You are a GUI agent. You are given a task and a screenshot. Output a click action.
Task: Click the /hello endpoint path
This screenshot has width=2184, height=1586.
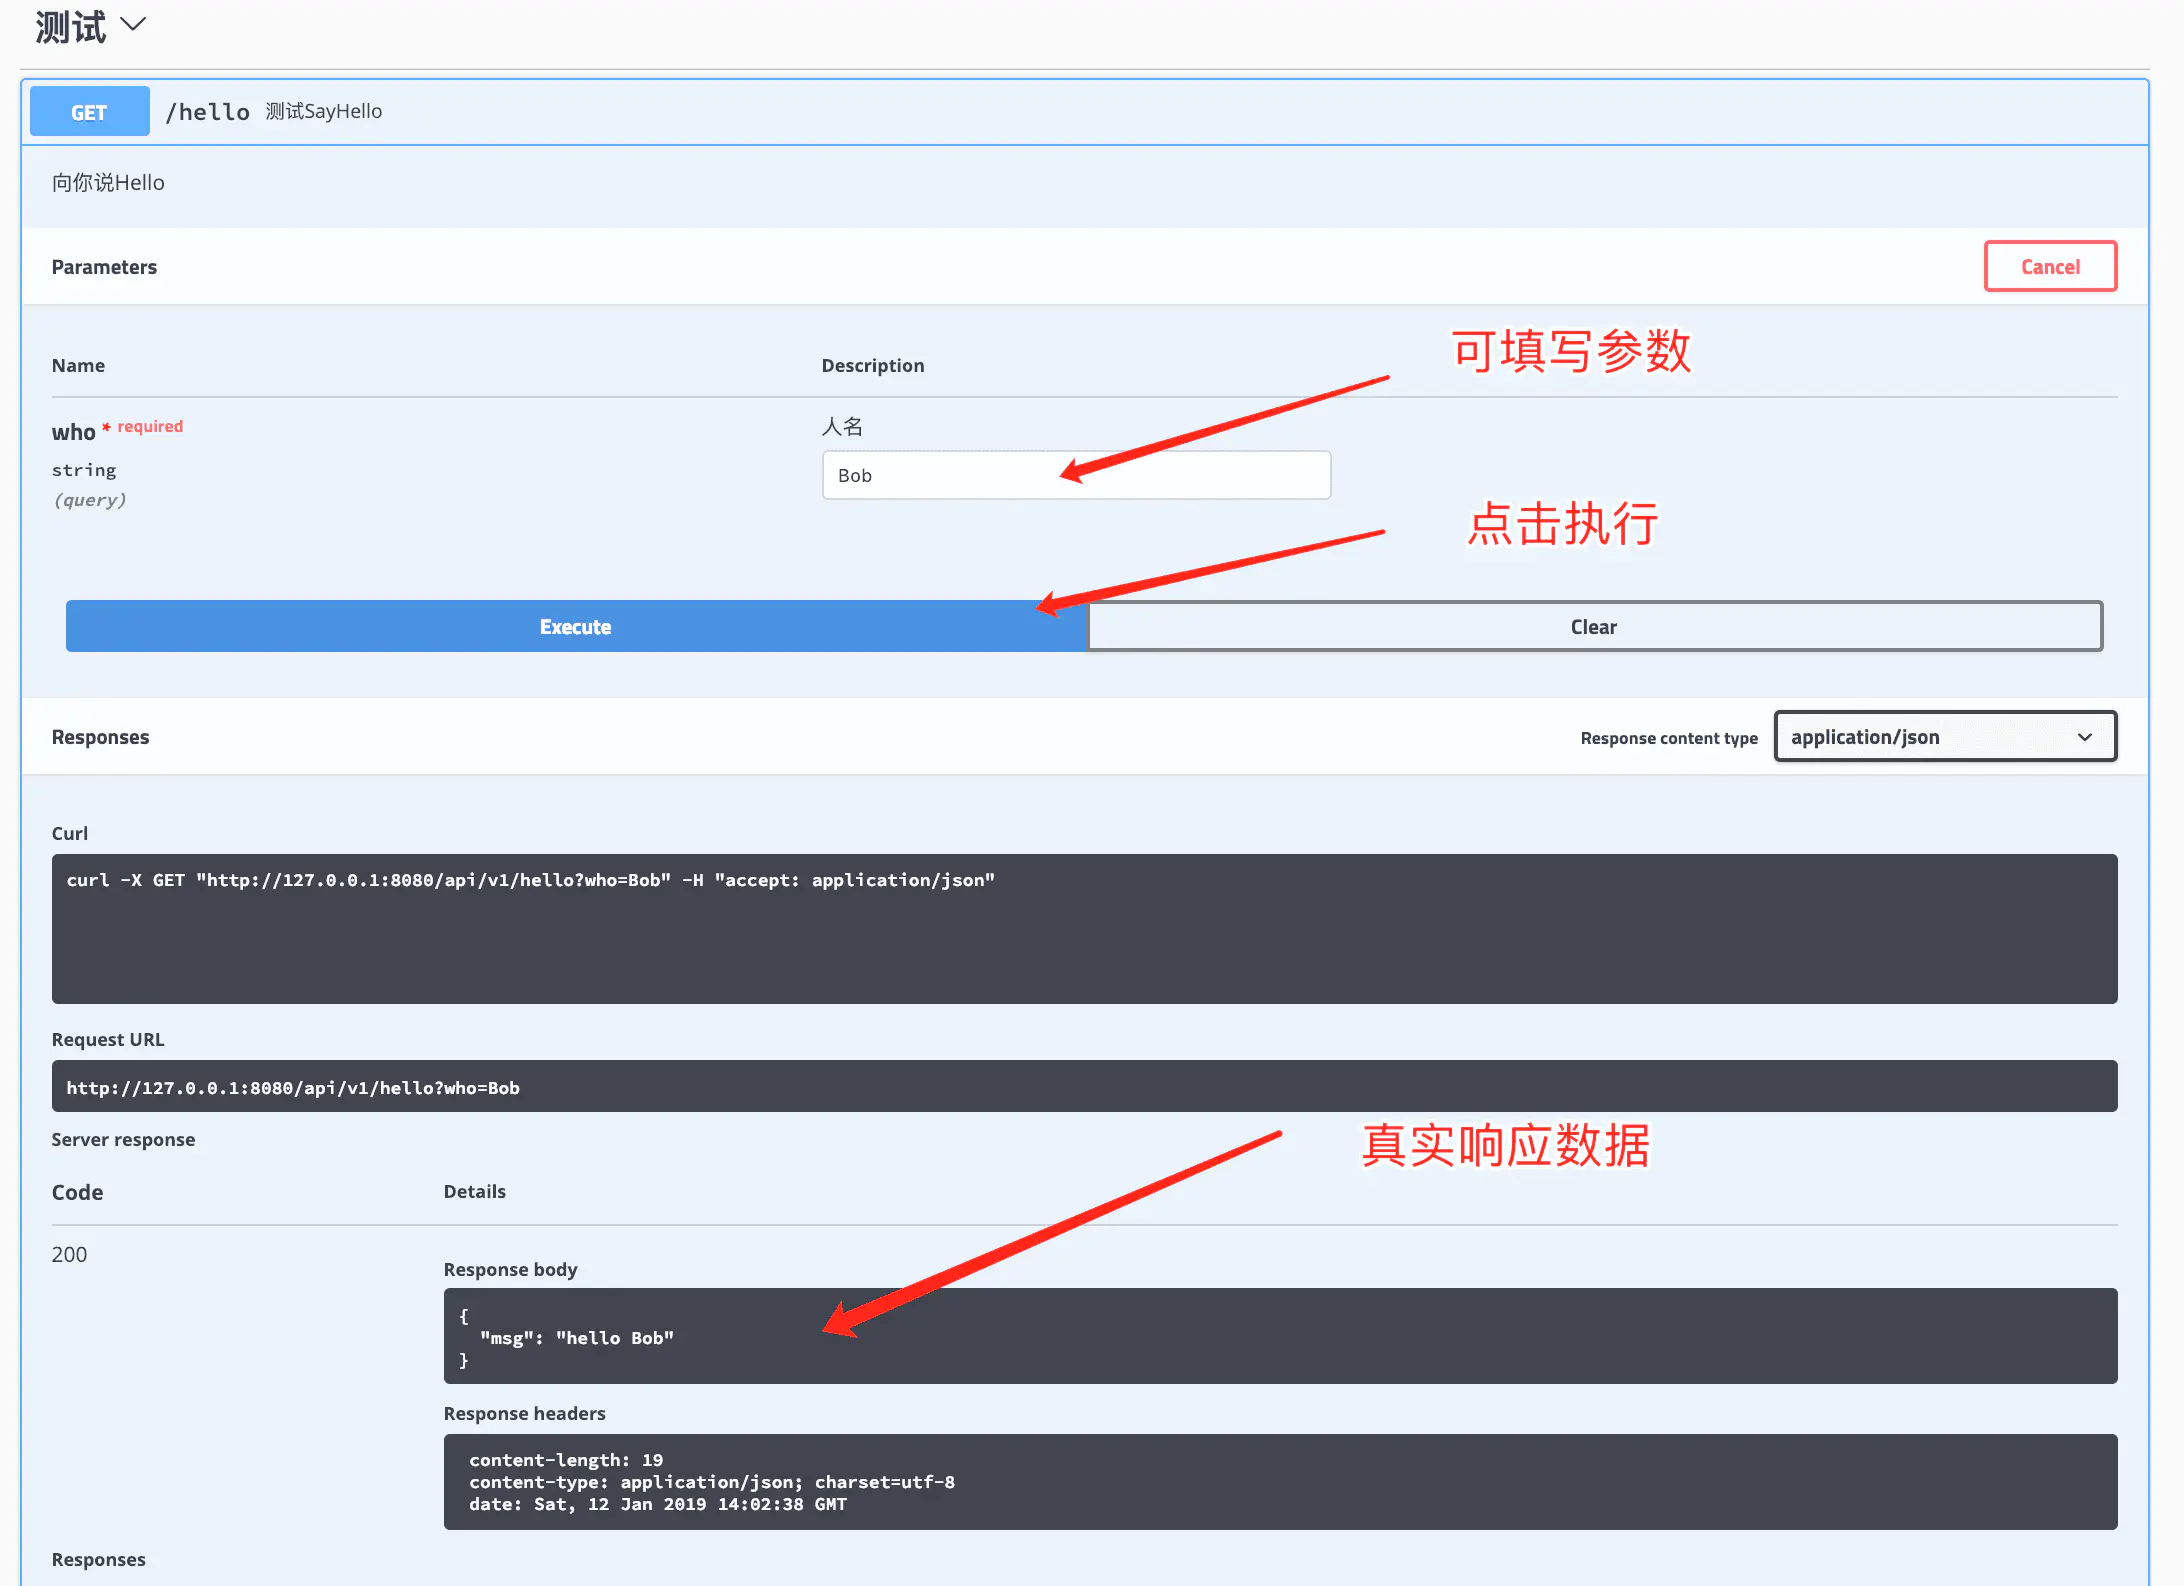[208, 112]
